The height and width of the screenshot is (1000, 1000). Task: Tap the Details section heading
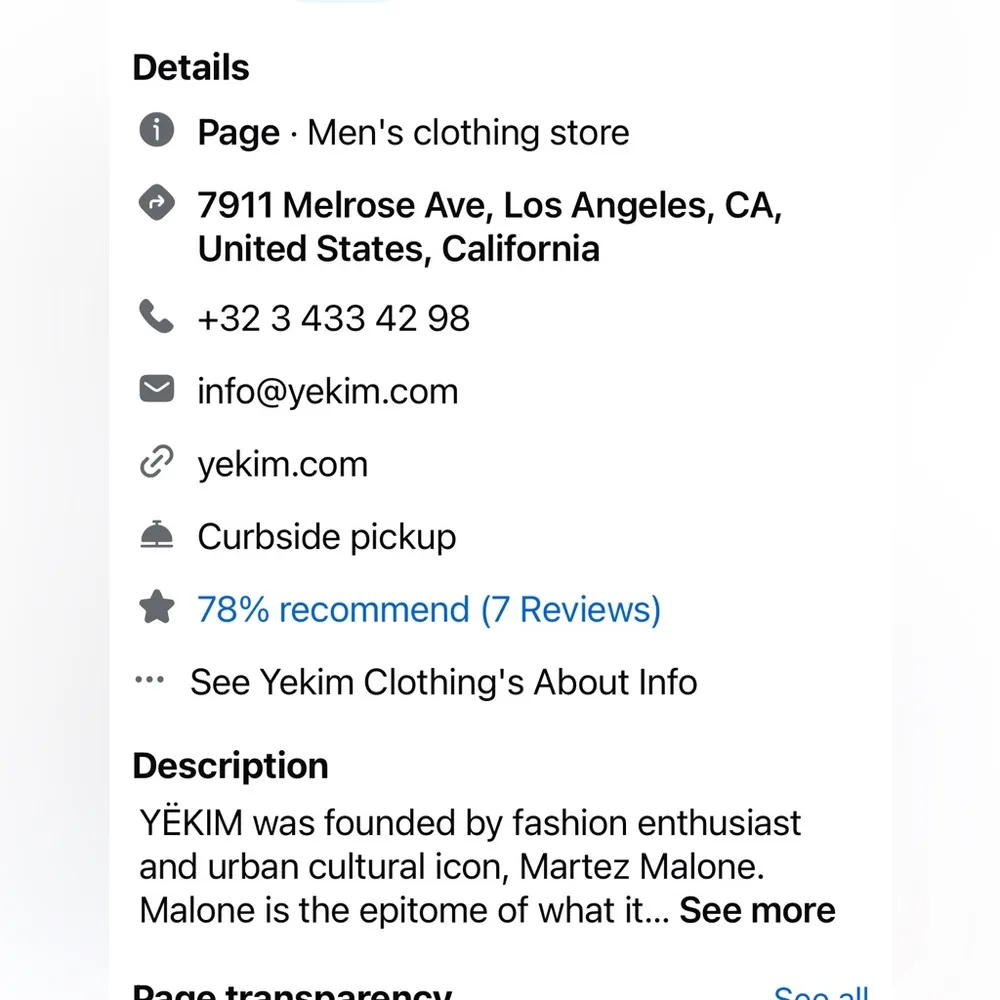click(191, 68)
